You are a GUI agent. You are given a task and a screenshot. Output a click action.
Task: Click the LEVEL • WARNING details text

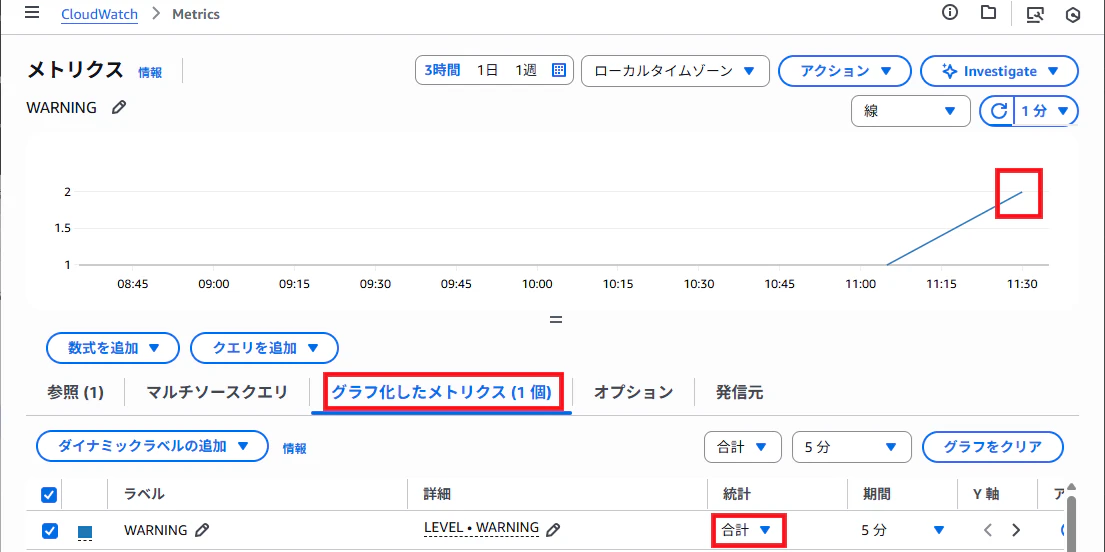click(481, 527)
